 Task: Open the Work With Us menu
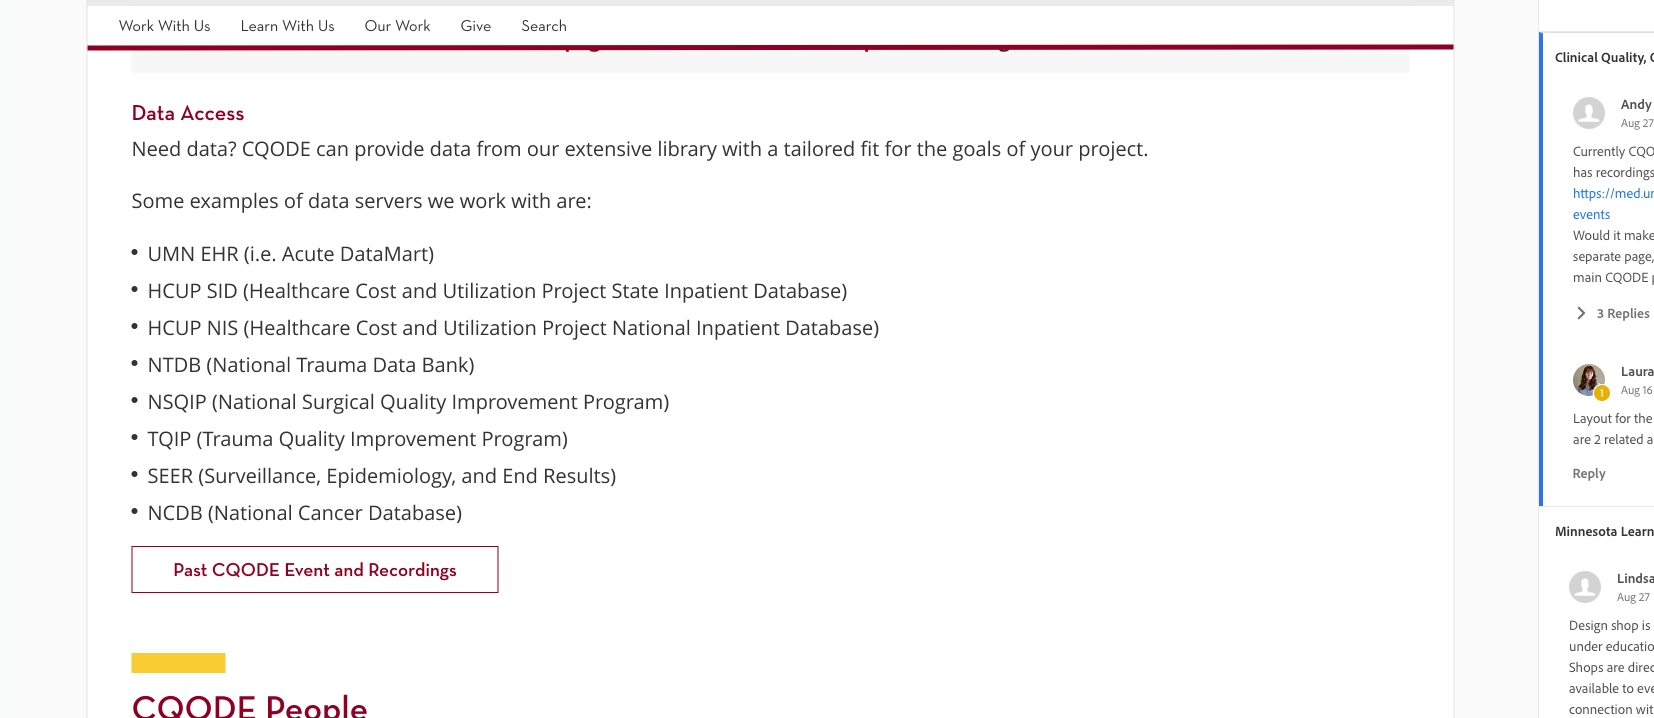pyautogui.click(x=164, y=26)
